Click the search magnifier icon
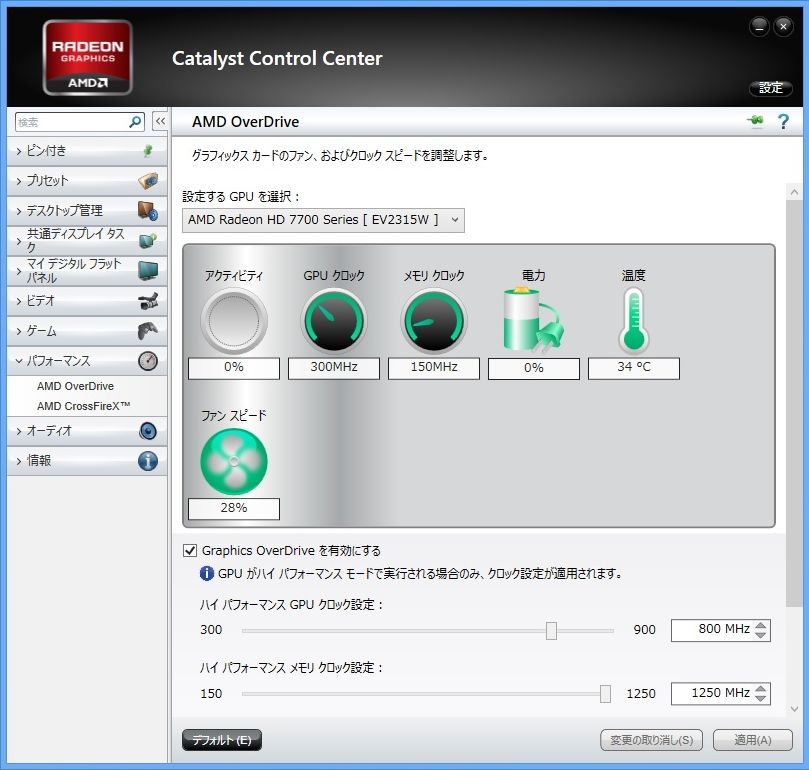Viewport: 809px width, 770px height. click(x=135, y=122)
